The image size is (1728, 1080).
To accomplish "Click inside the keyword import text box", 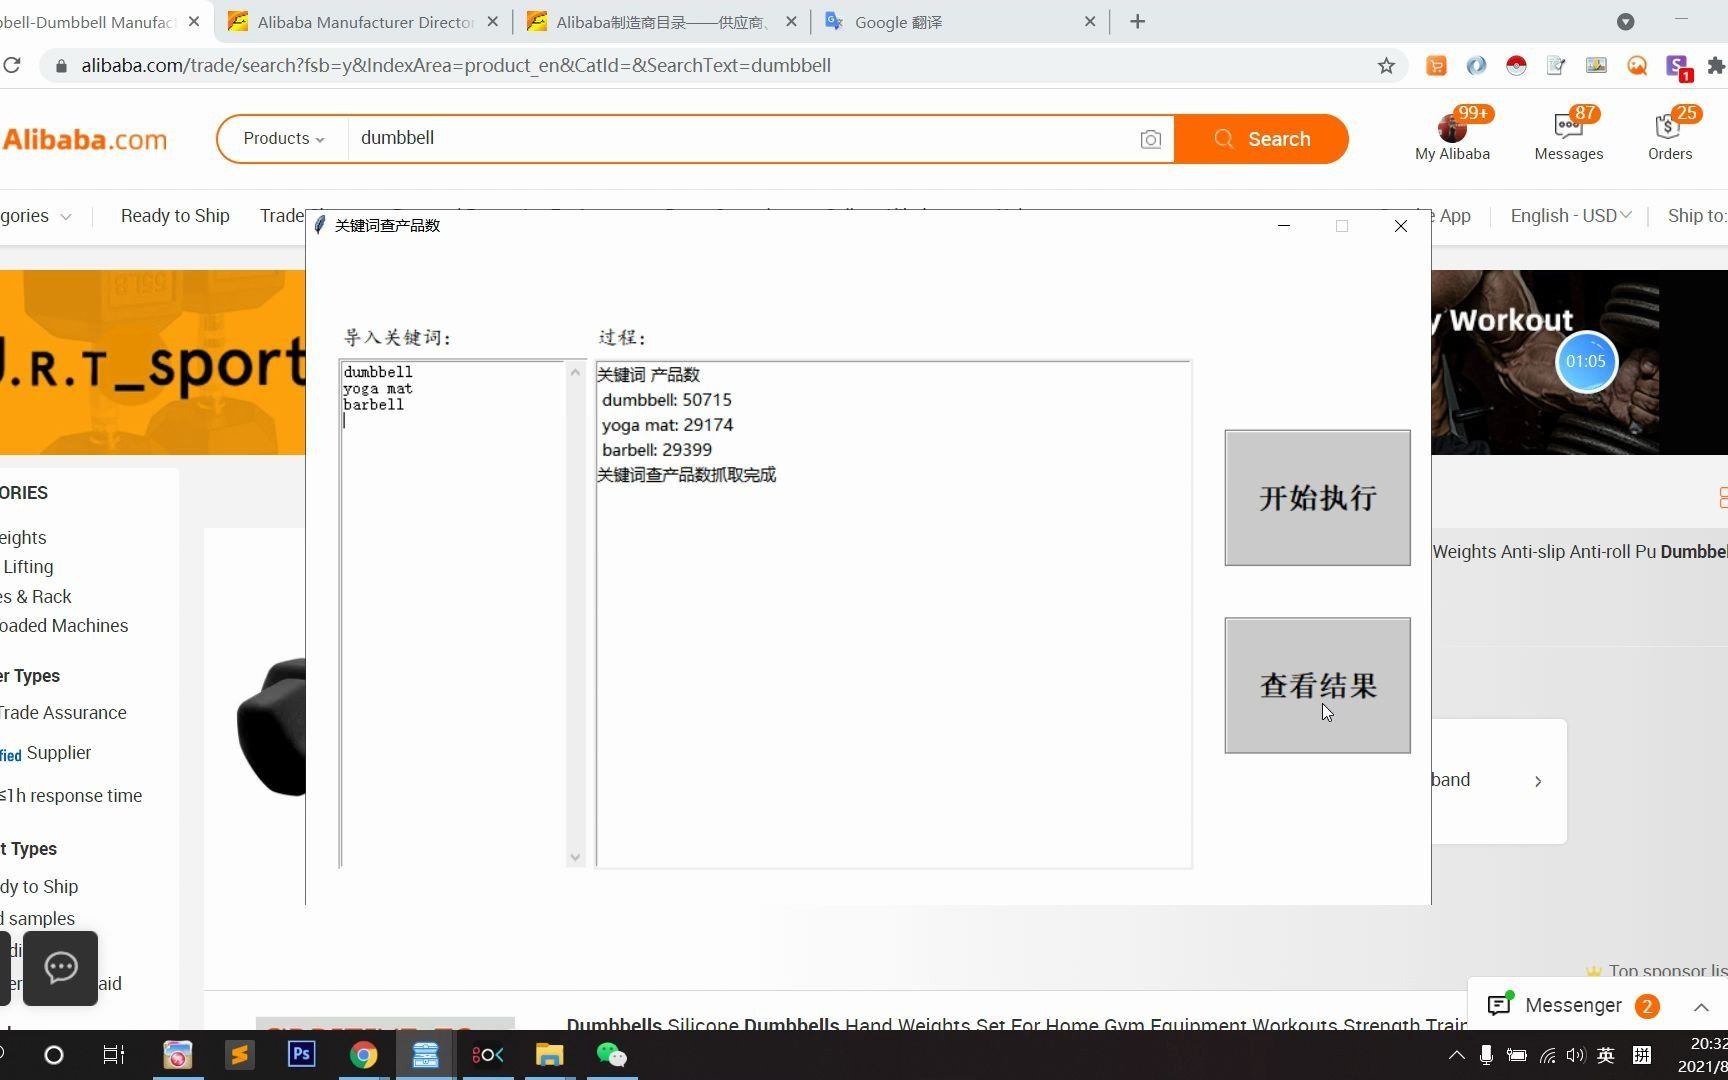I will [454, 614].
